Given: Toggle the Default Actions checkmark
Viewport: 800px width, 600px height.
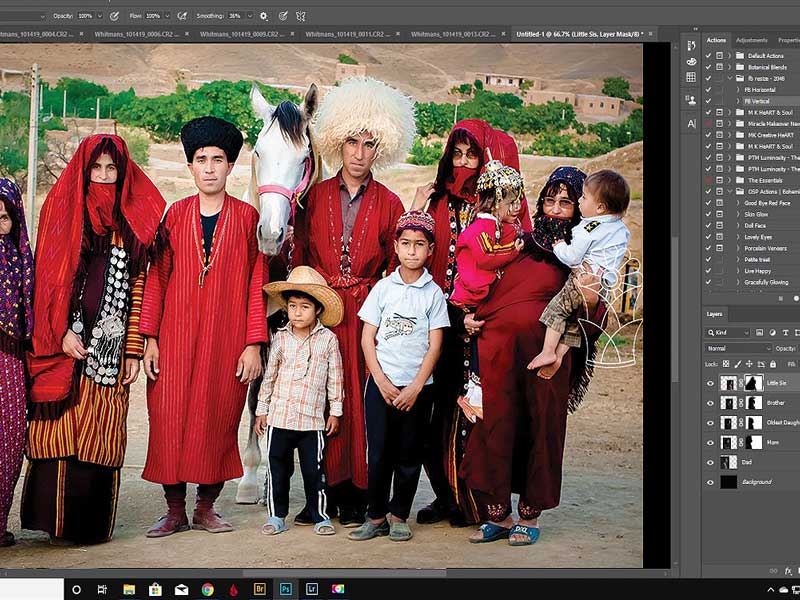Looking at the screenshot, I should pos(708,55).
